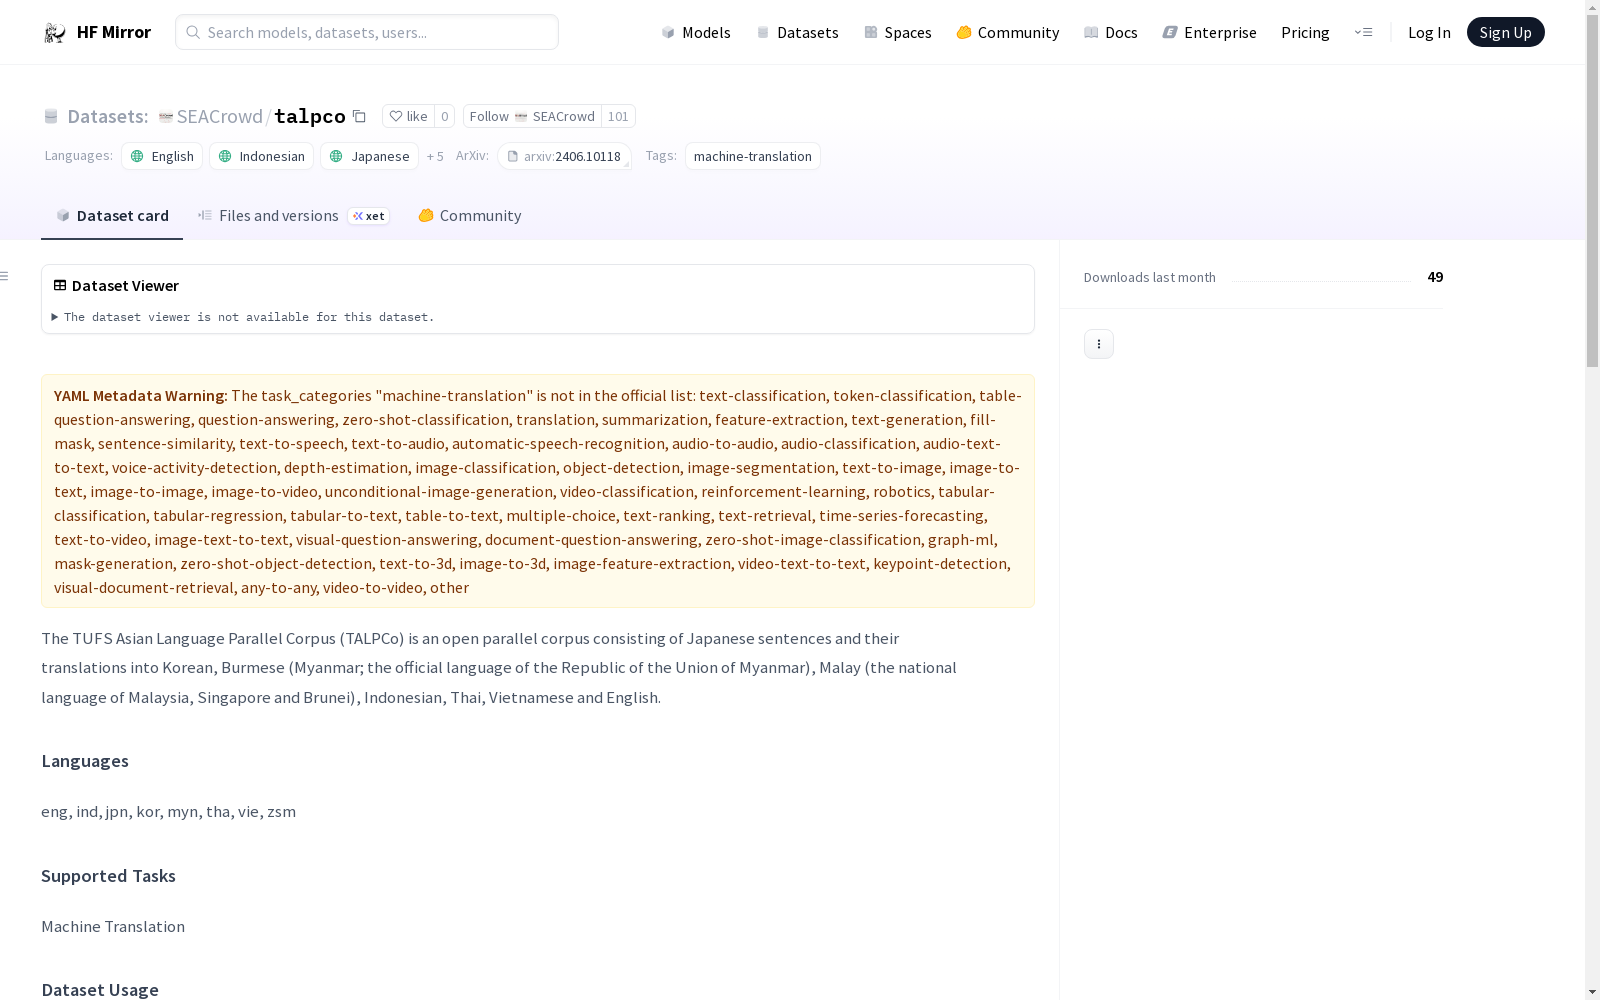Viewport: 1600px width, 1000px height.
Task: Click the HF Mirror logo
Action: coord(97,32)
